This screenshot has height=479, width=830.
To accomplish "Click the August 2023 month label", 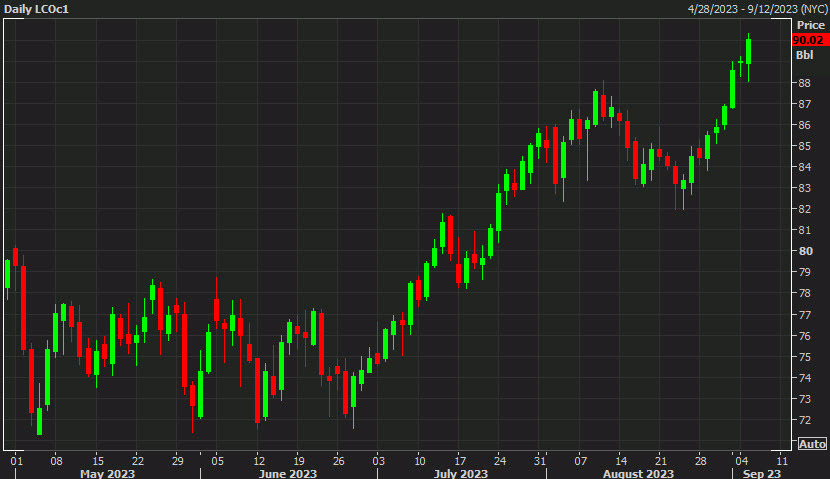I will [638, 473].
